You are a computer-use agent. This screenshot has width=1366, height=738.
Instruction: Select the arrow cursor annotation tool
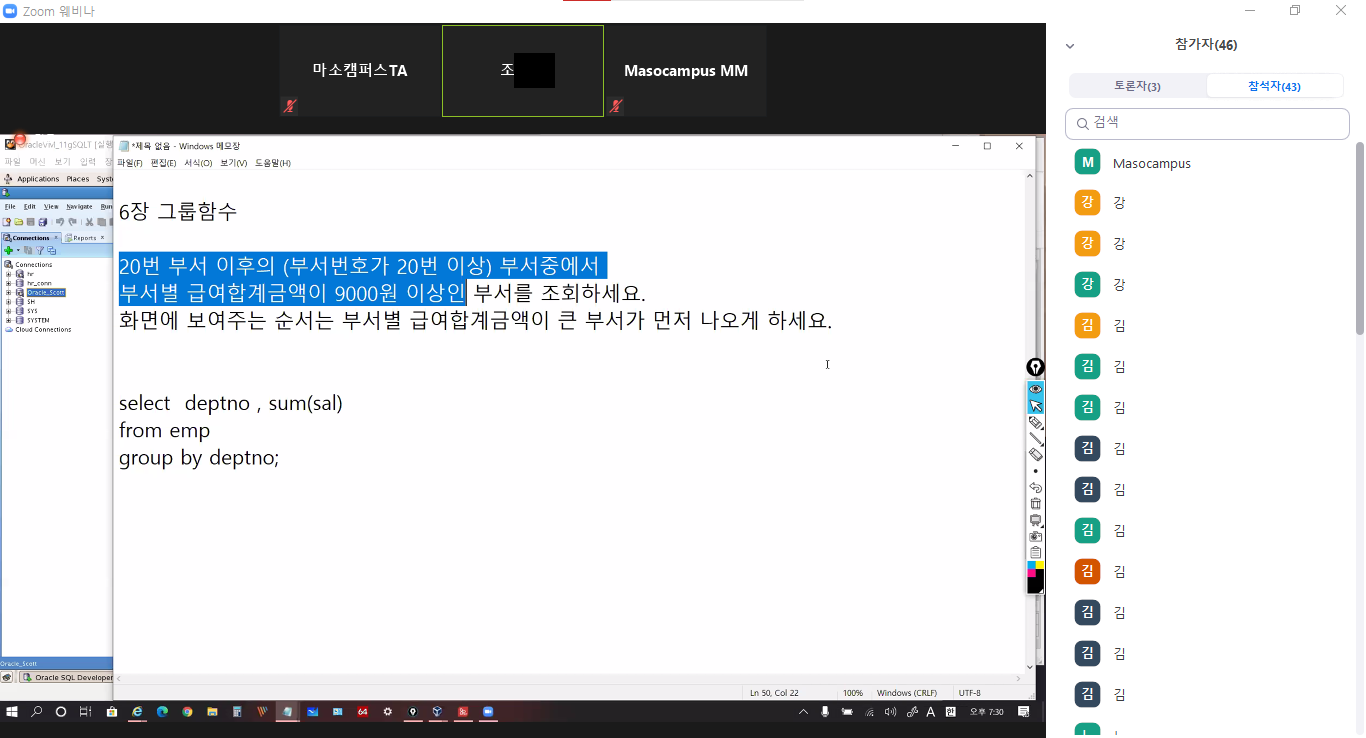1035,406
